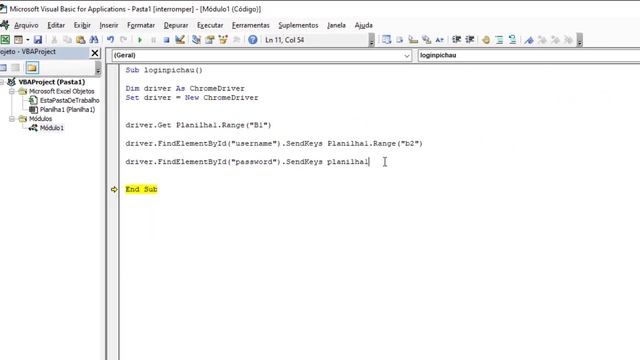Select Planilha1 (Planilha1) in project tree
This screenshot has width=640, height=360.
[x=67, y=109]
